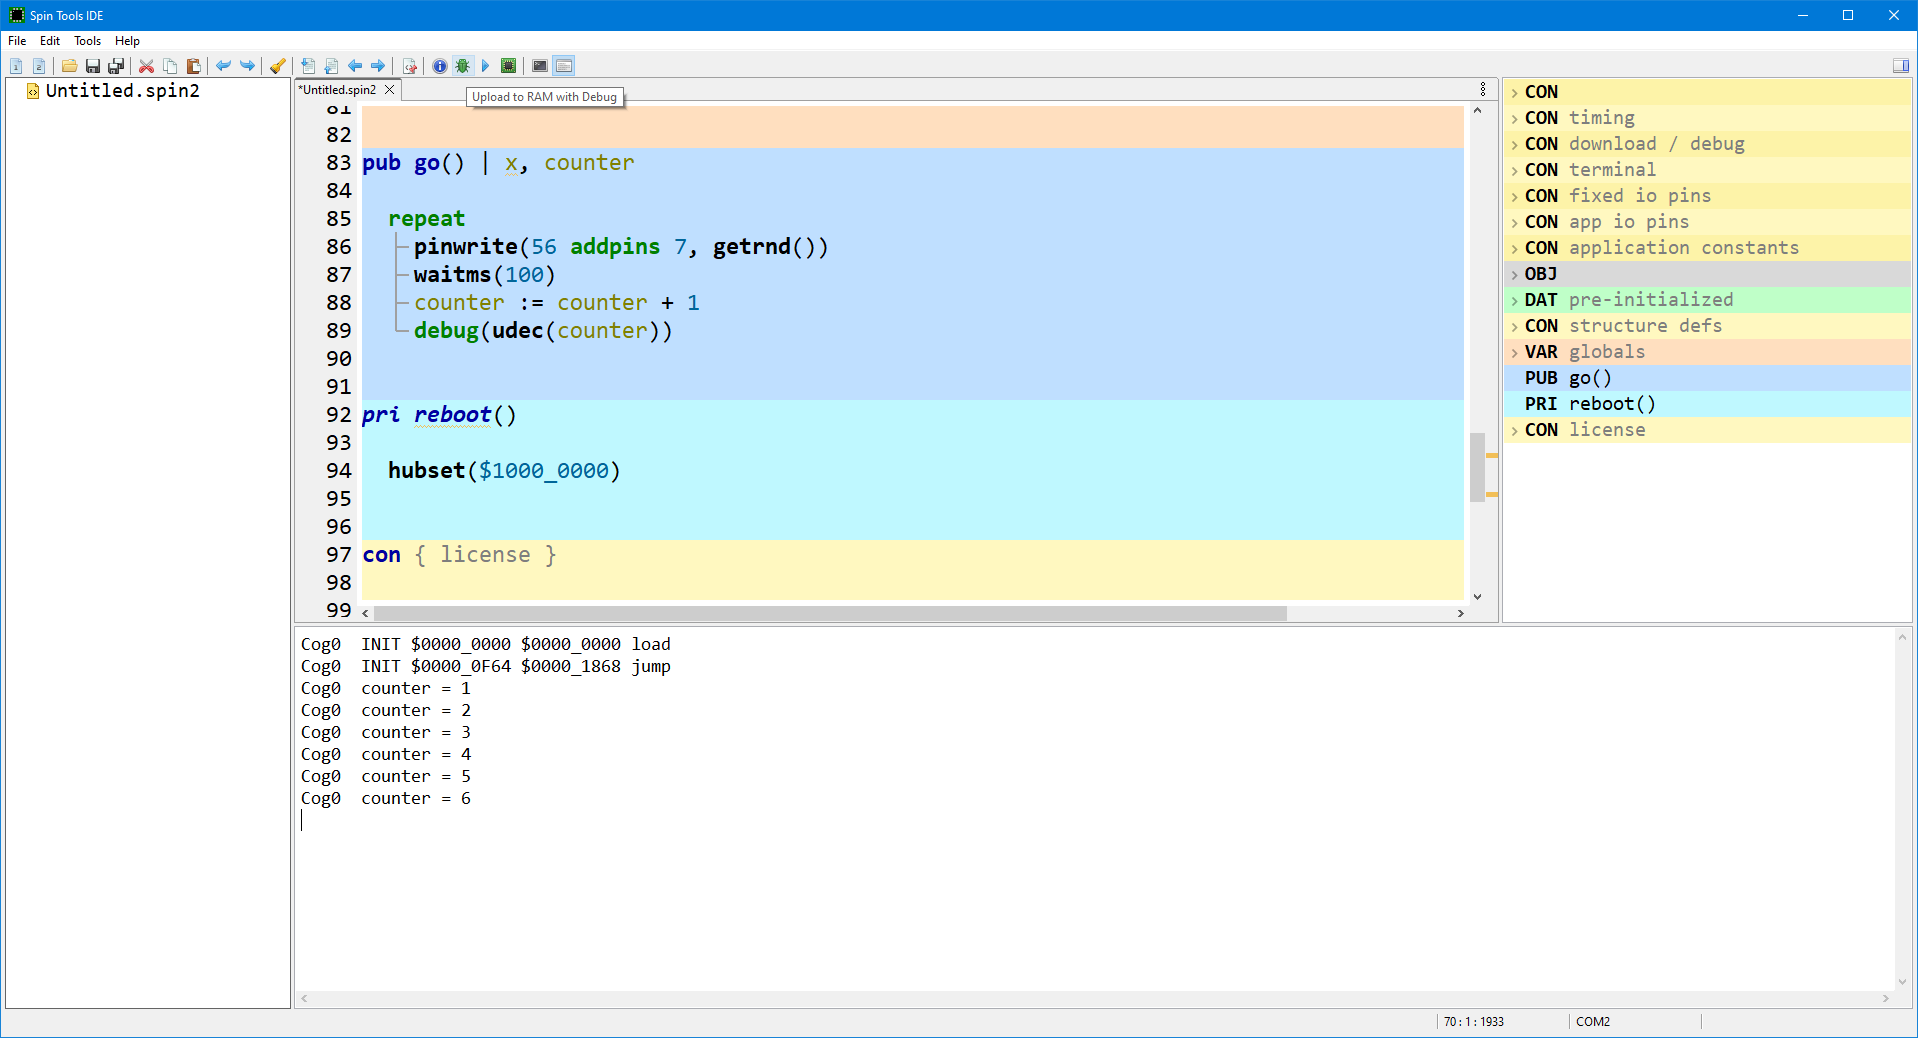Click the blue play Upload to RAM icon

(485, 66)
